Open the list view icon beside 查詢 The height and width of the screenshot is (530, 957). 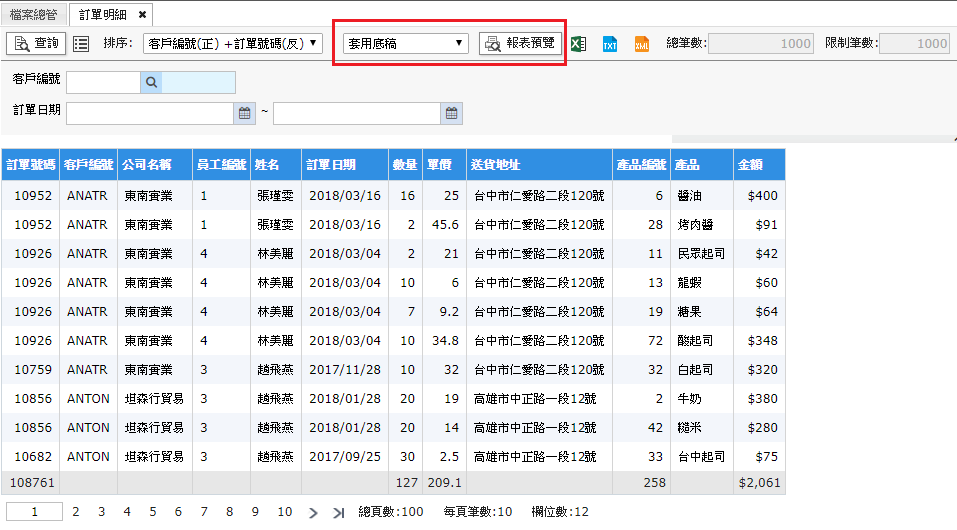pyautogui.click(x=81, y=43)
